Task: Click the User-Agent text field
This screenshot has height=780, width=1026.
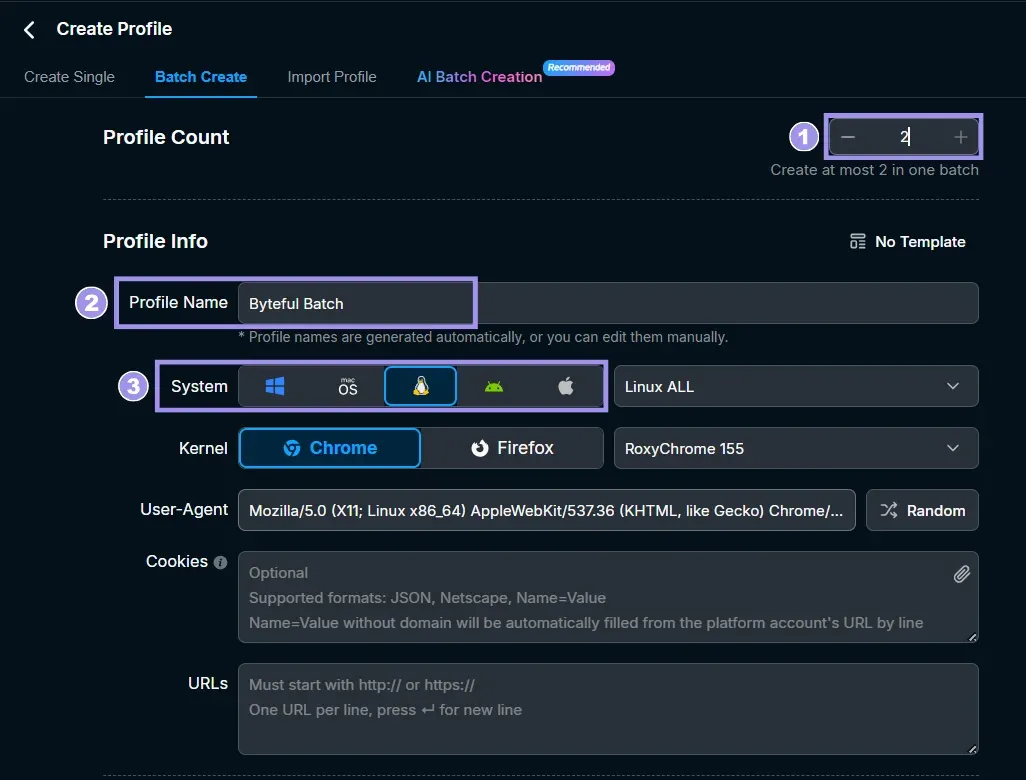Action: [546, 510]
